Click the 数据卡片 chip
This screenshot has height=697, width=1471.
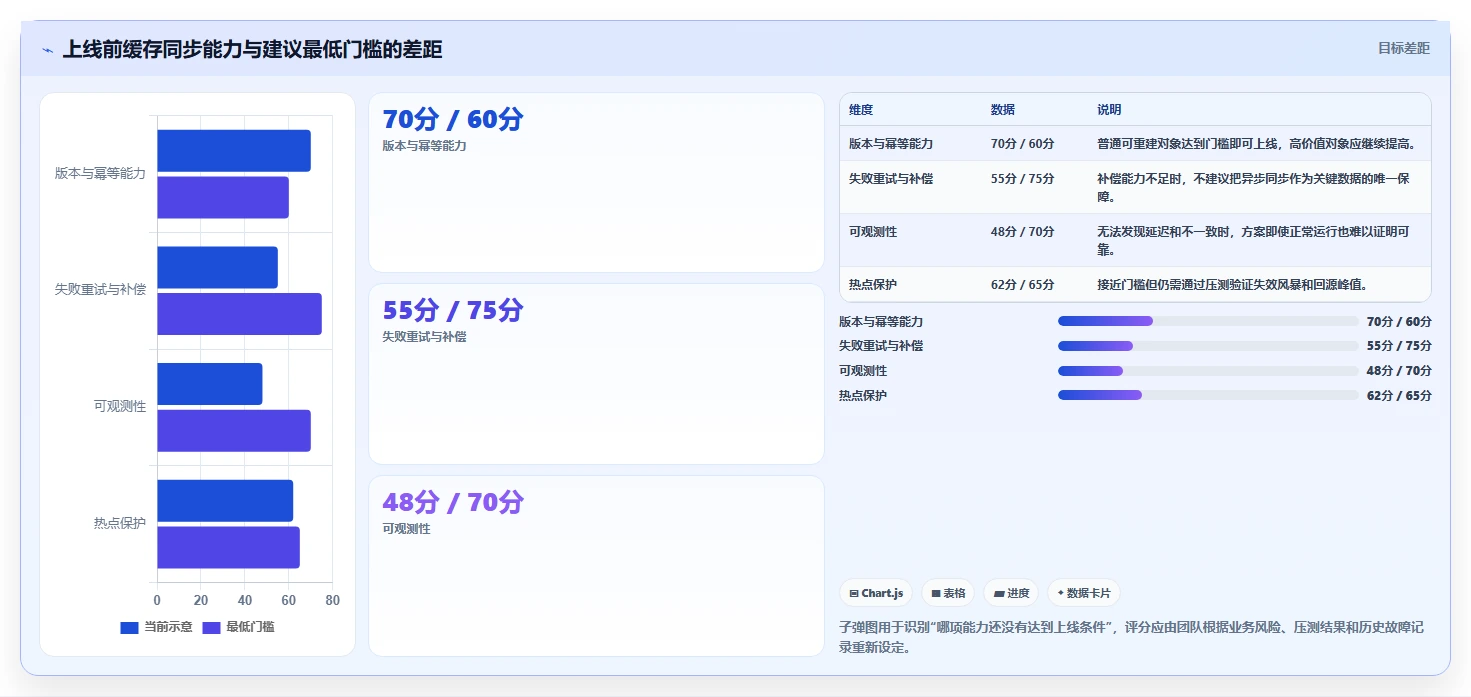pyautogui.click(x=1083, y=593)
